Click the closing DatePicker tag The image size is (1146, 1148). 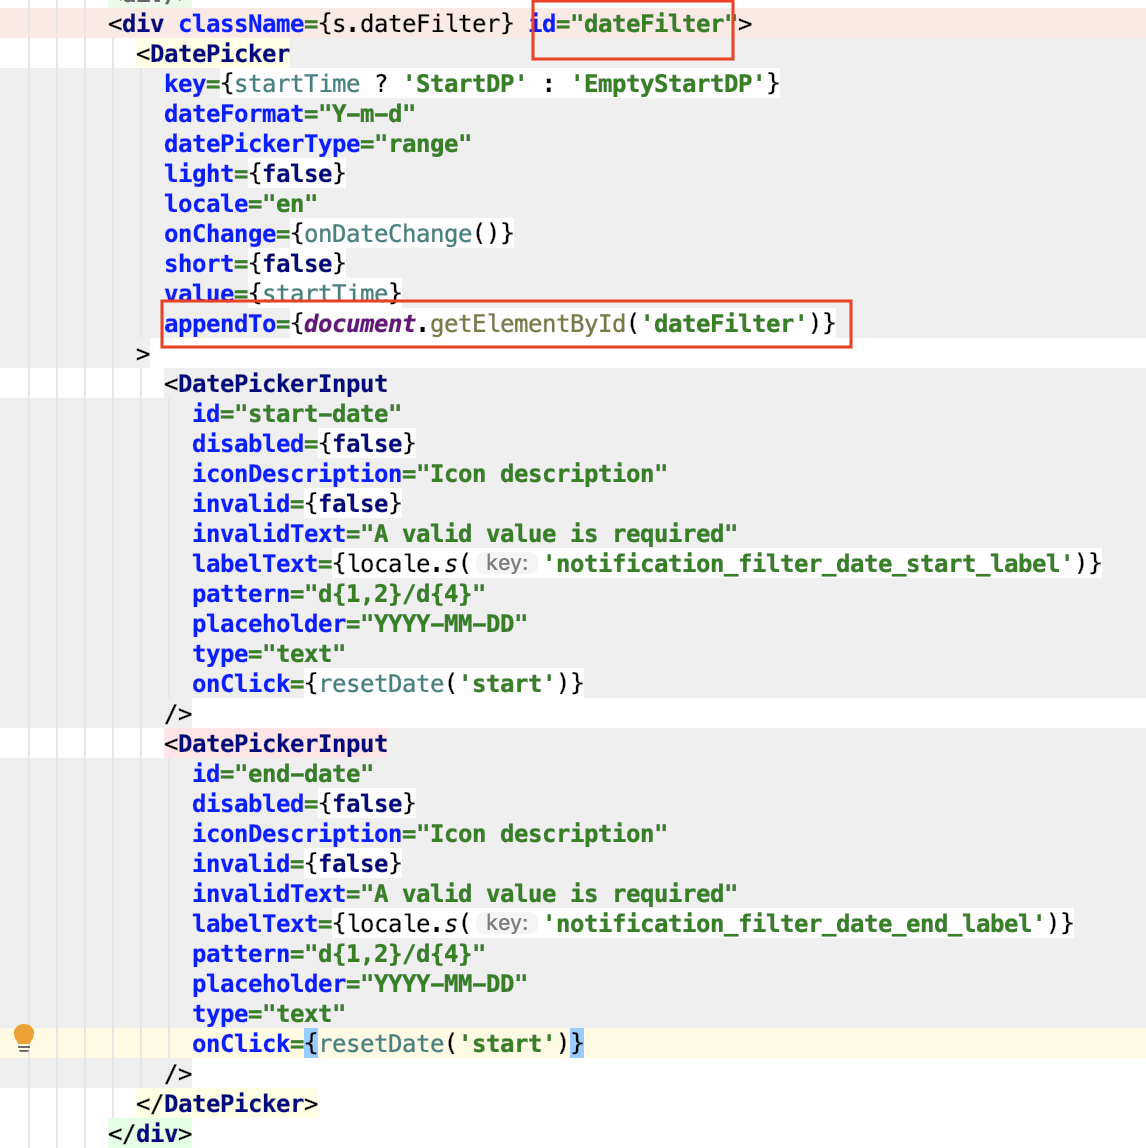(223, 1103)
